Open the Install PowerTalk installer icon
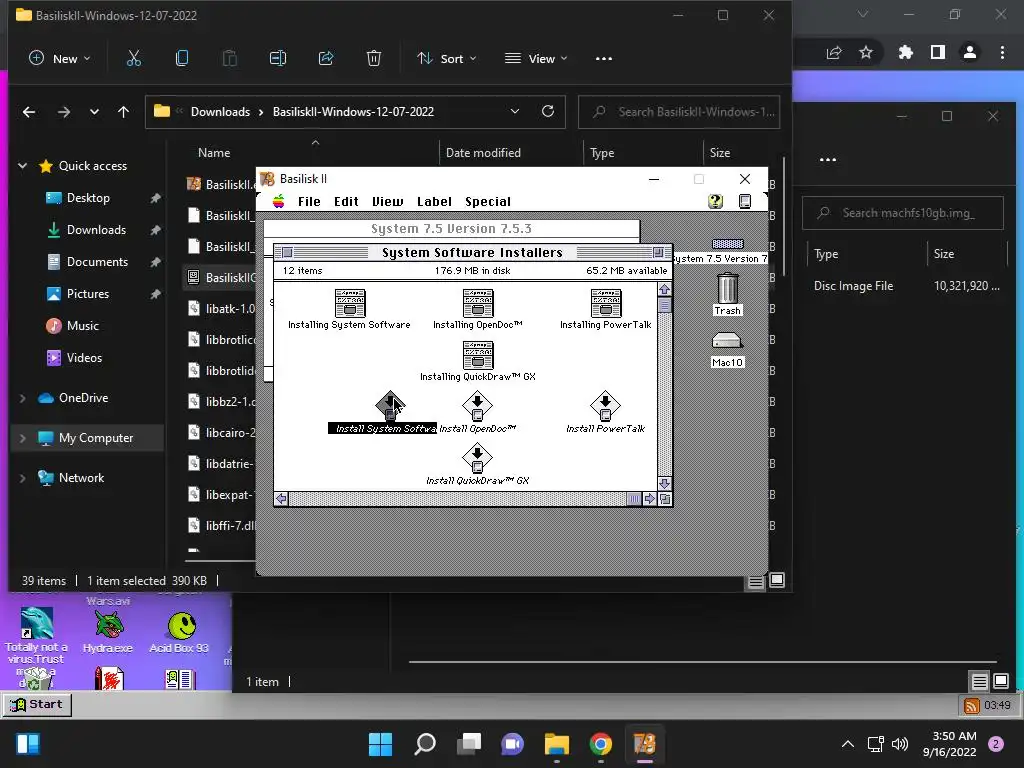 click(605, 406)
